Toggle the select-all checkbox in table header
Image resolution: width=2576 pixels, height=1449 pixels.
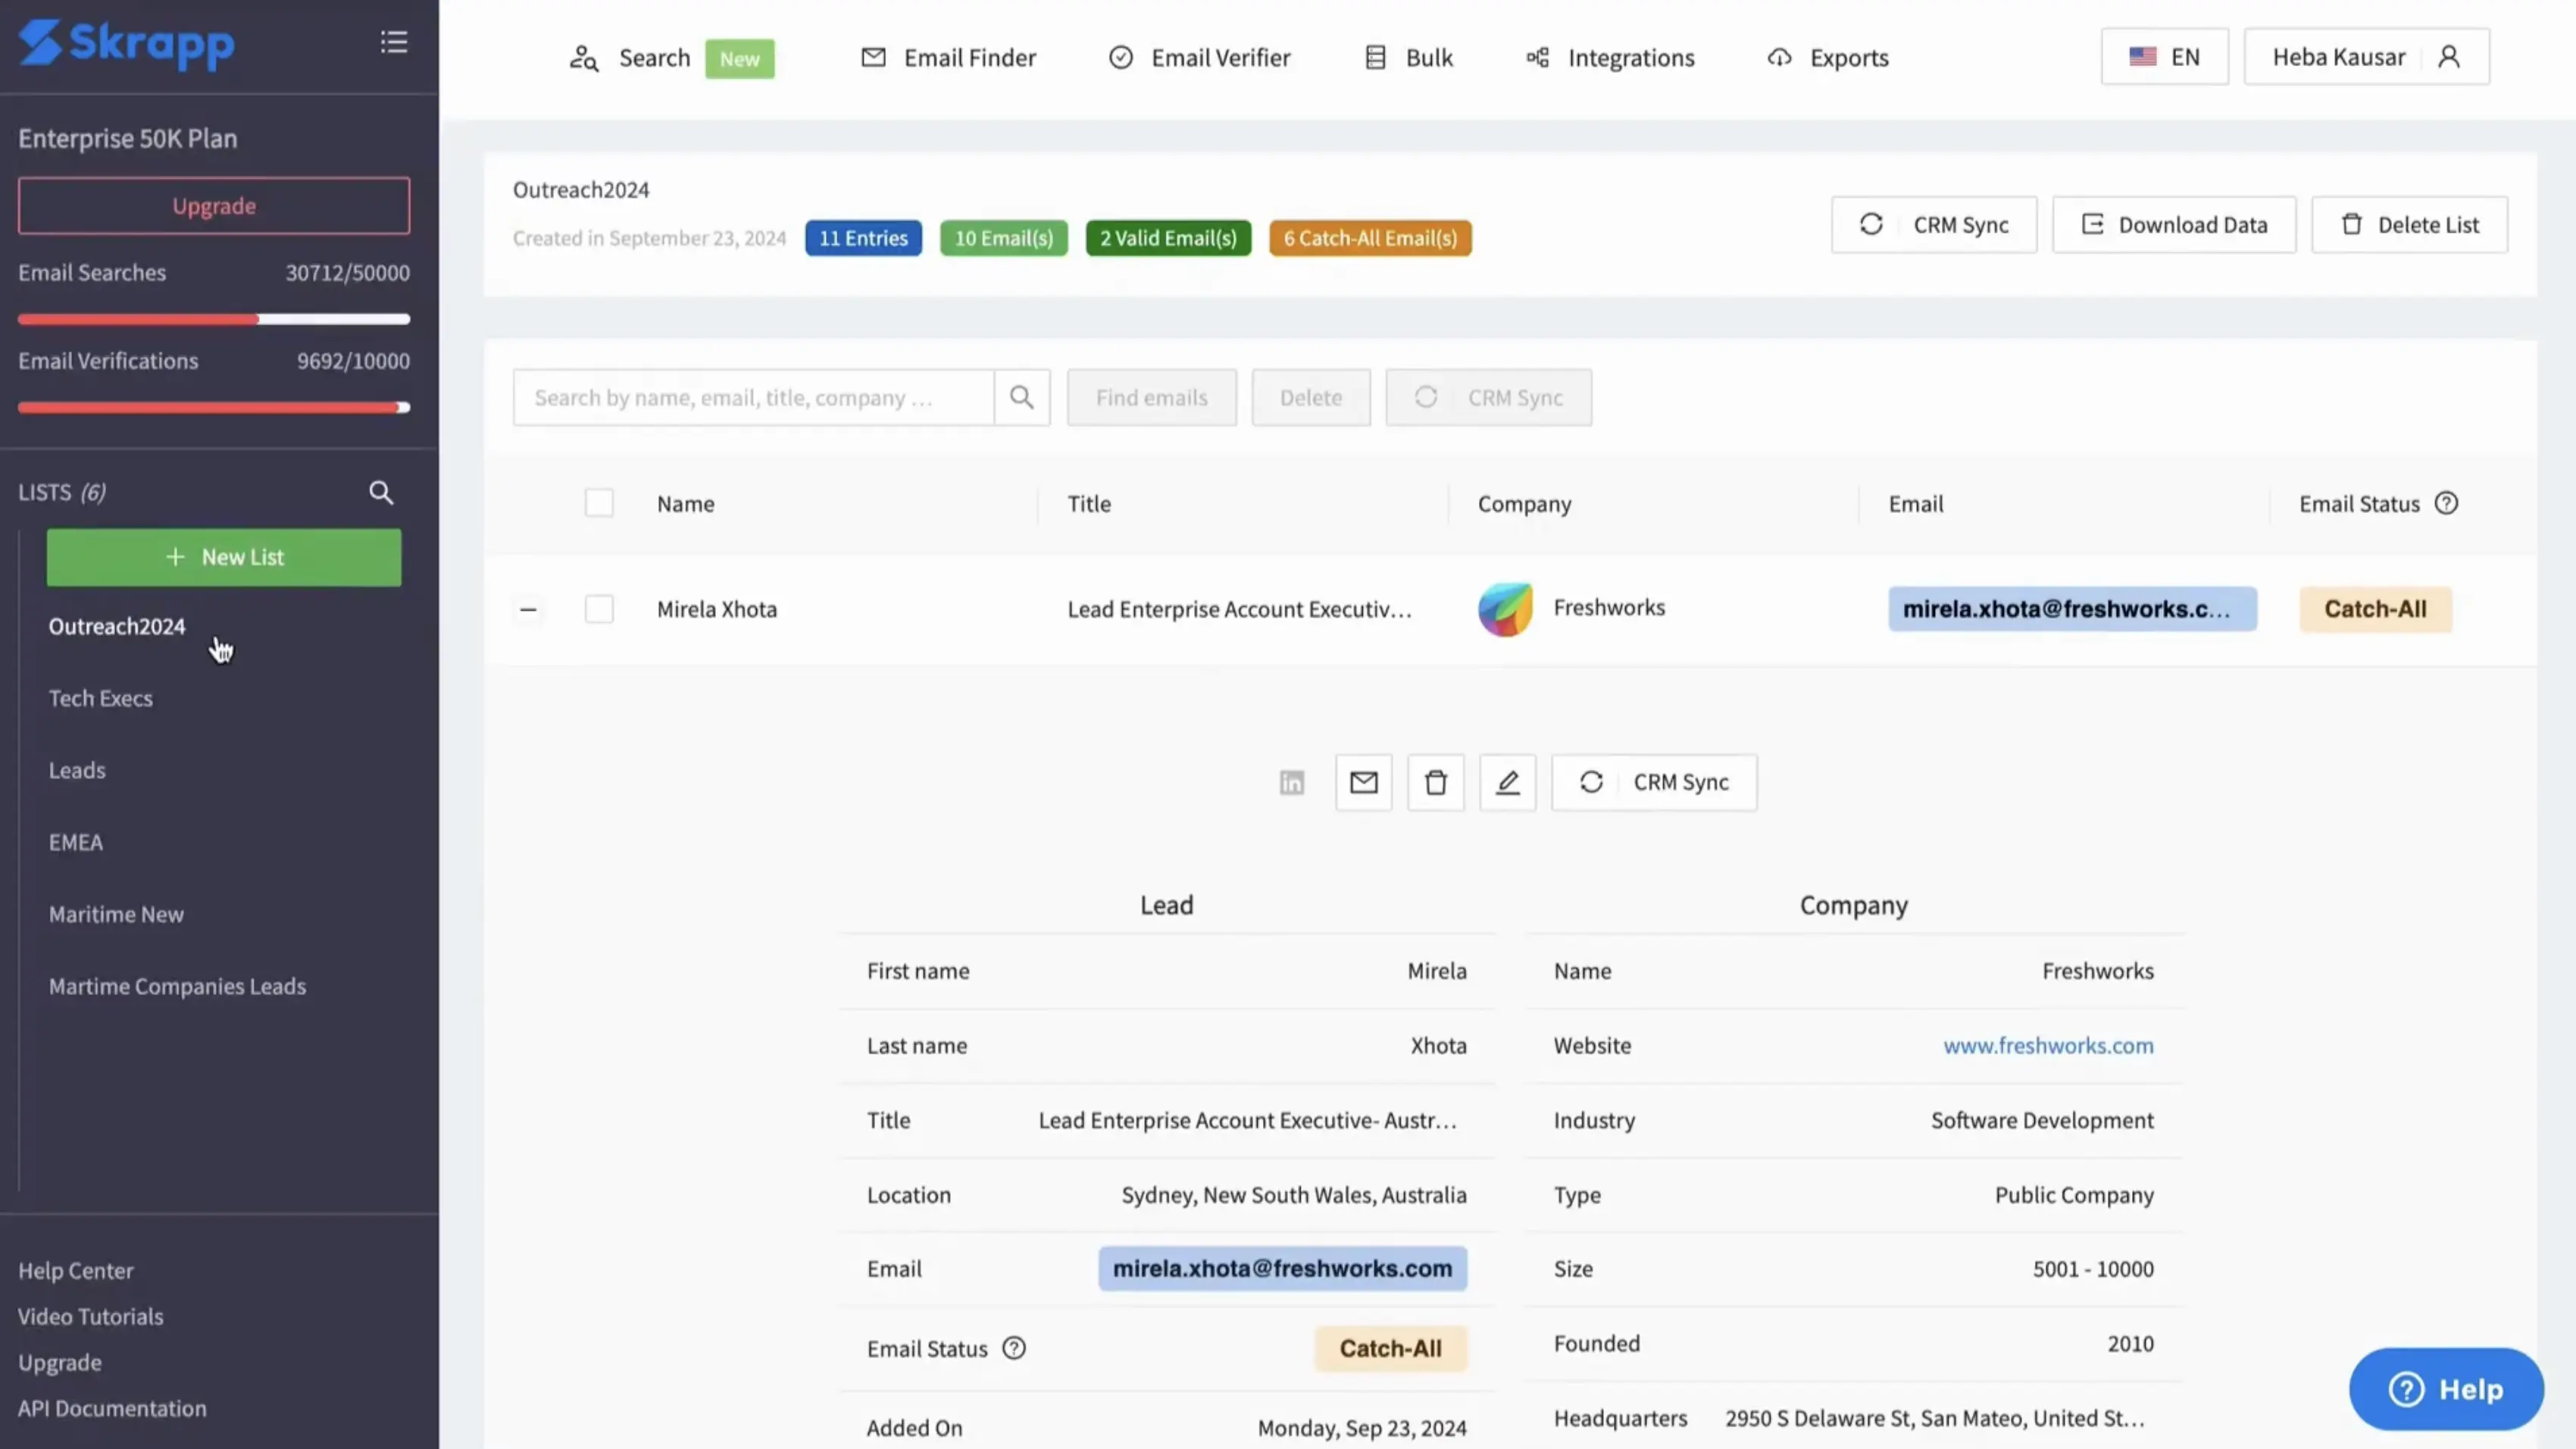coord(599,503)
